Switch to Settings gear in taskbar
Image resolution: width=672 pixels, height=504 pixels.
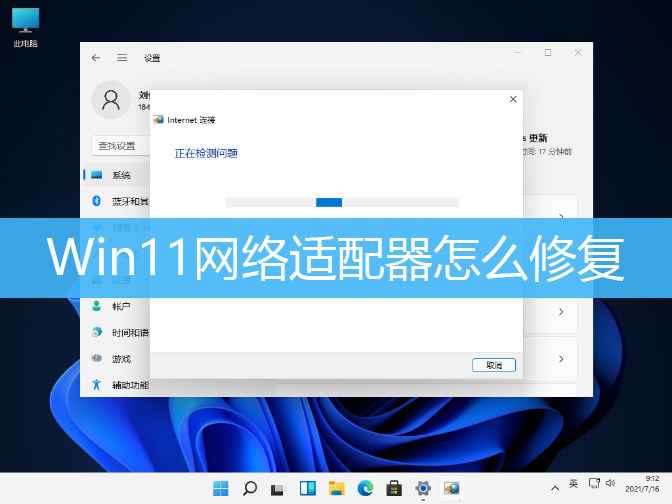[x=423, y=488]
